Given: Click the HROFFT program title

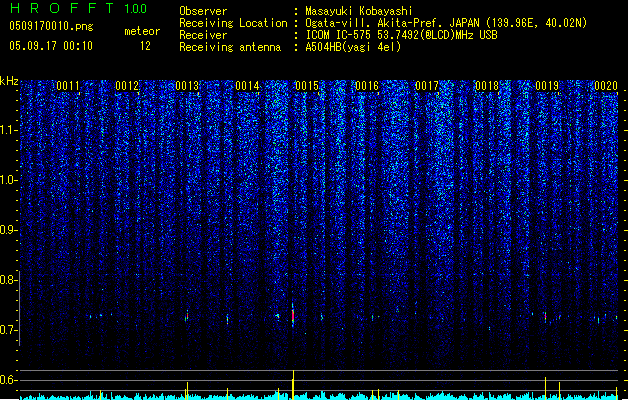Looking at the screenshot, I should pyautogui.click(x=63, y=8).
